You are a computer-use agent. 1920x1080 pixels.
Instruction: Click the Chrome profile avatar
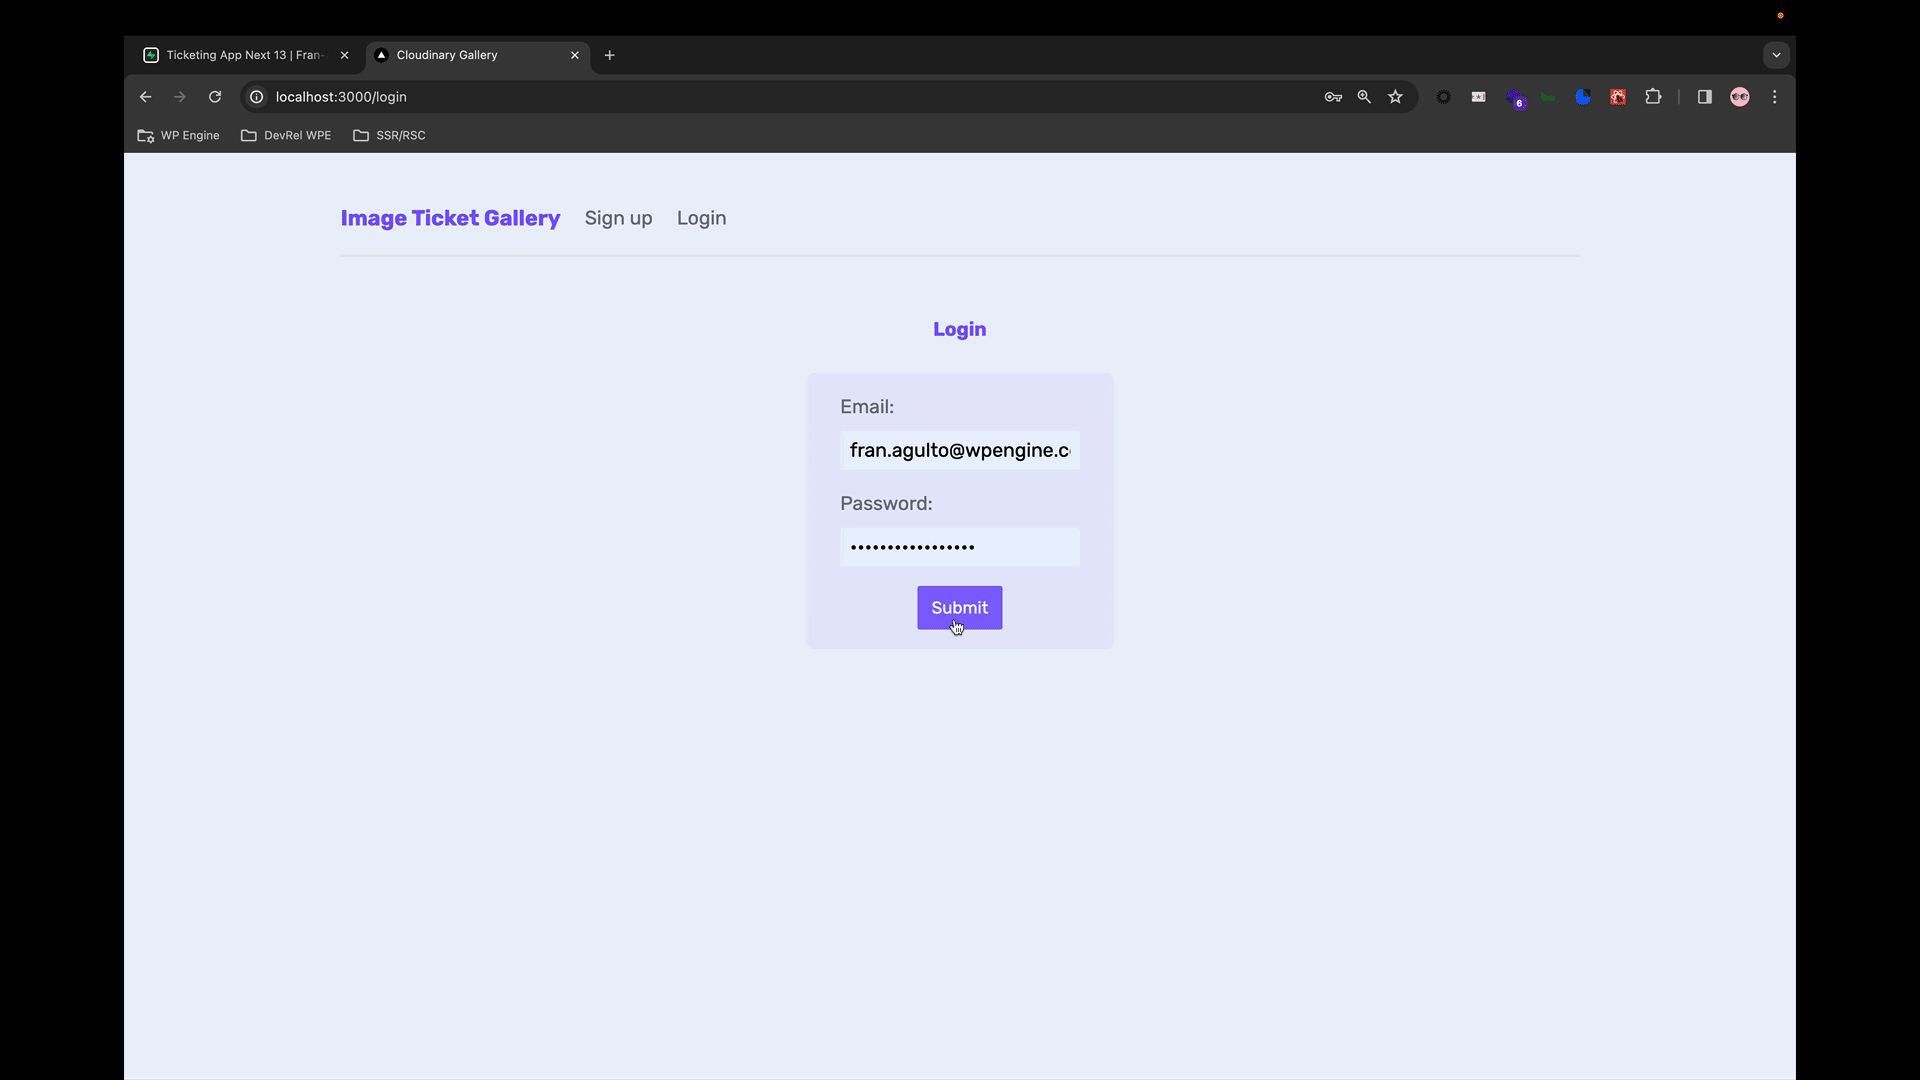(x=1740, y=97)
